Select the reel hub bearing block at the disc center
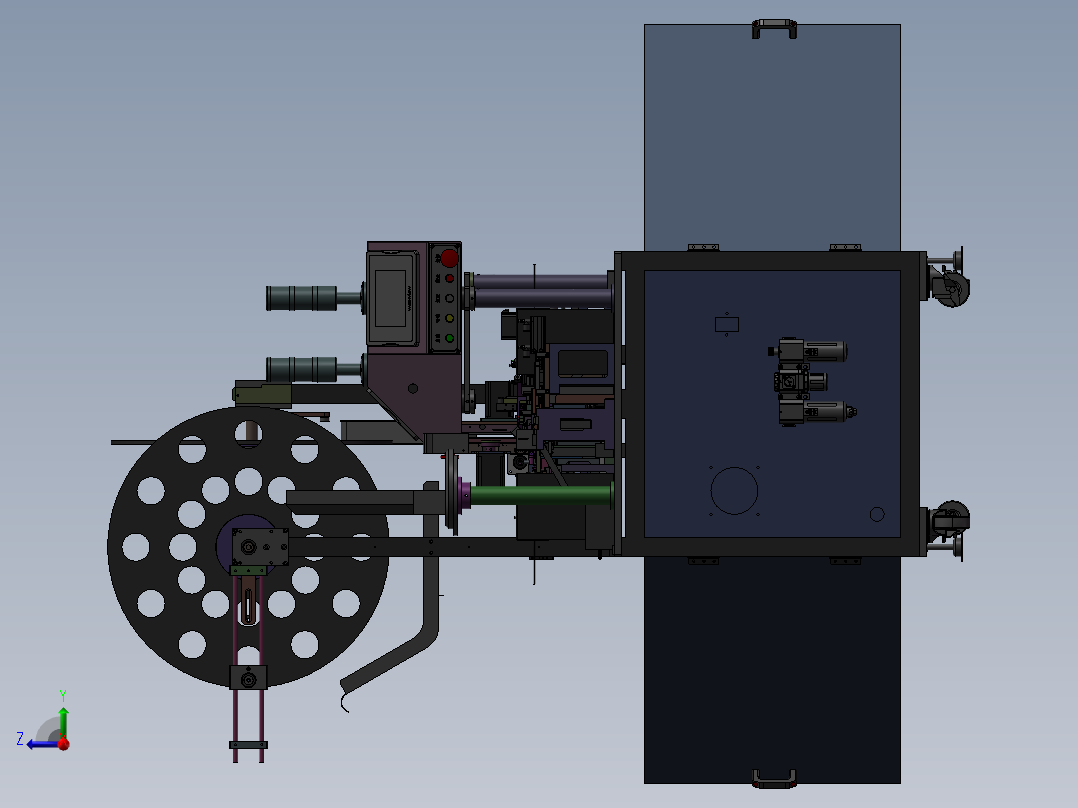 260,548
